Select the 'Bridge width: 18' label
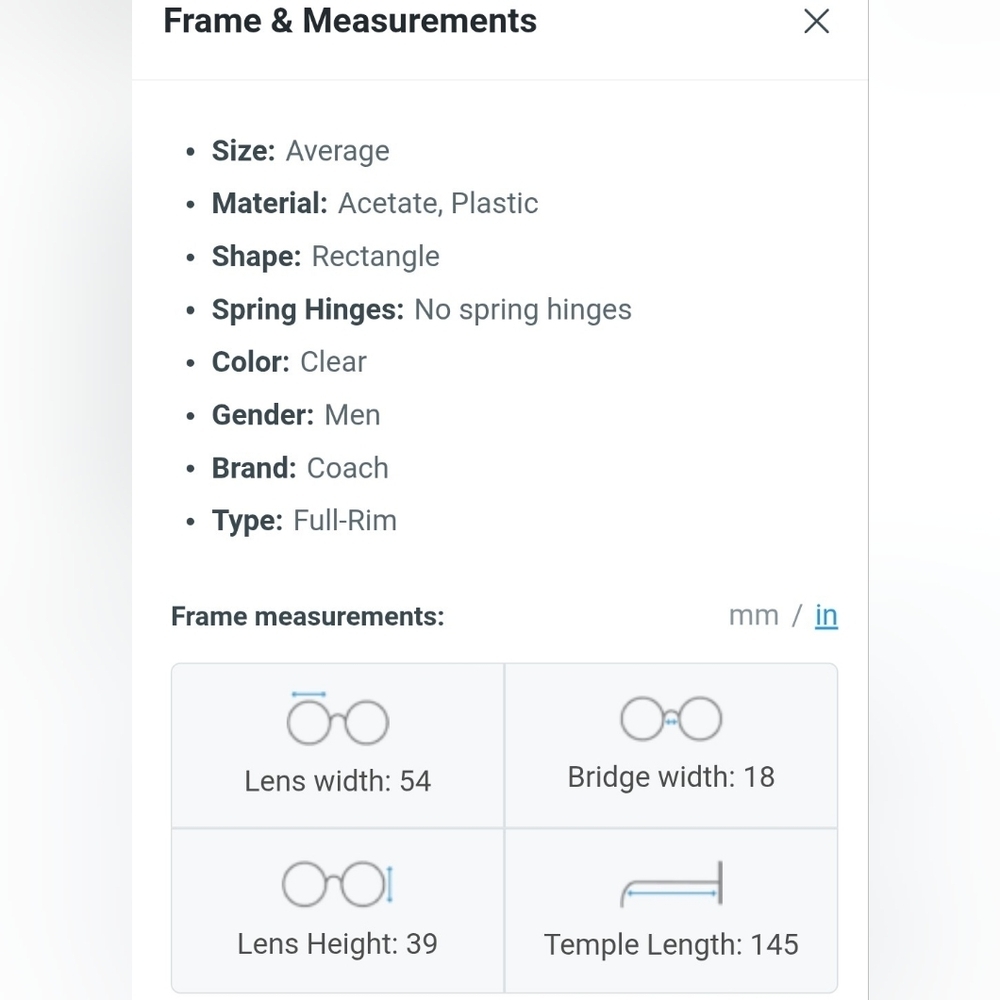The height and width of the screenshot is (1000, 1000). click(671, 777)
